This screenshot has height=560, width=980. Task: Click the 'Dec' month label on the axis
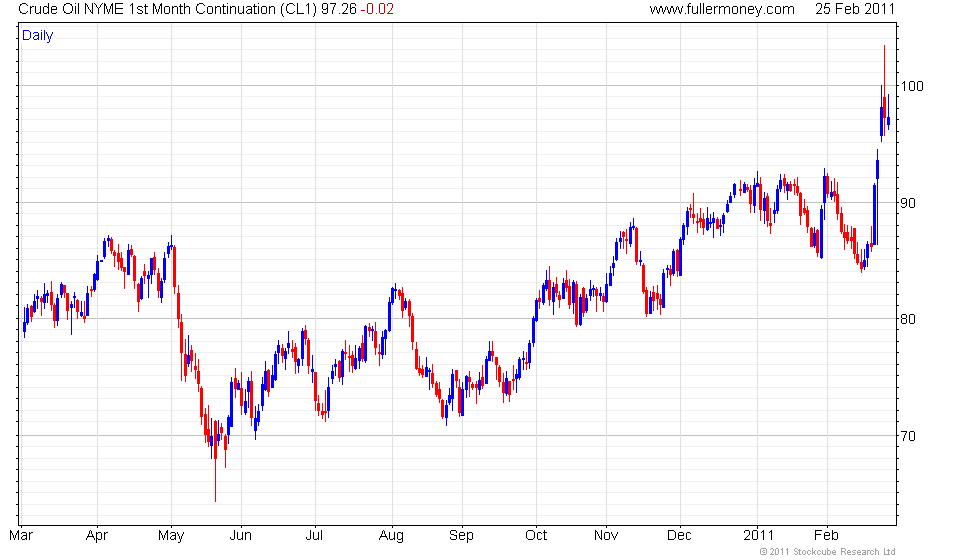click(679, 536)
